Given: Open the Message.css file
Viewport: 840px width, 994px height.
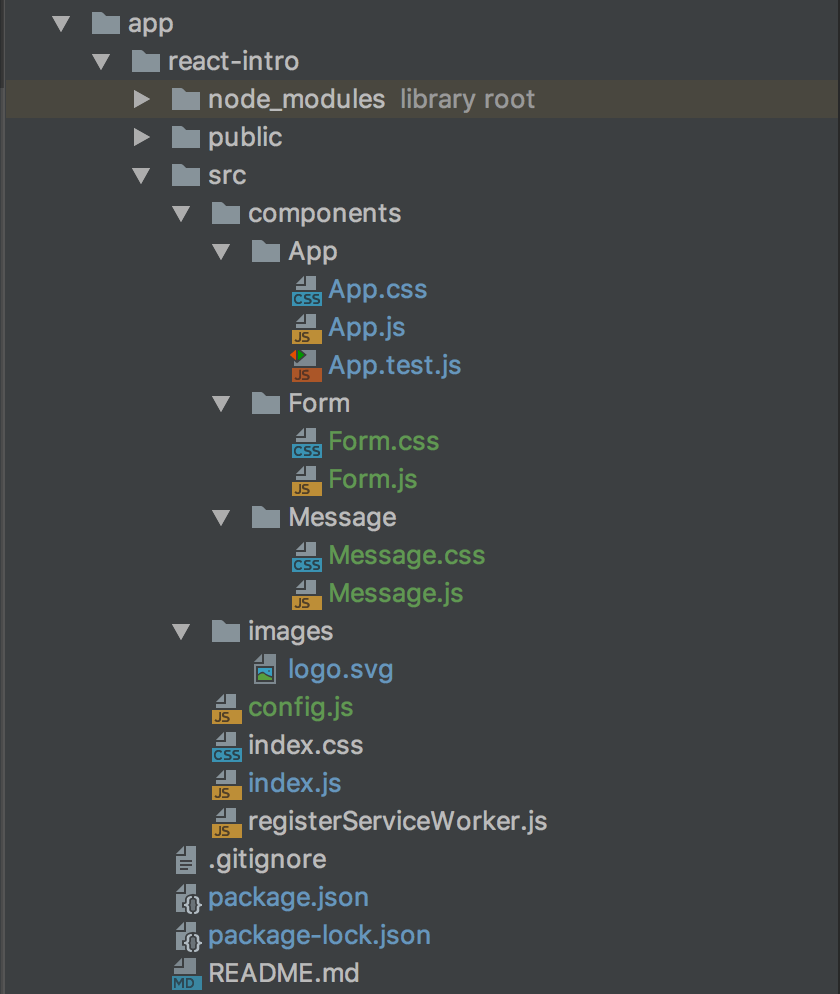Looking at the screenshot, I should point(406,556).
